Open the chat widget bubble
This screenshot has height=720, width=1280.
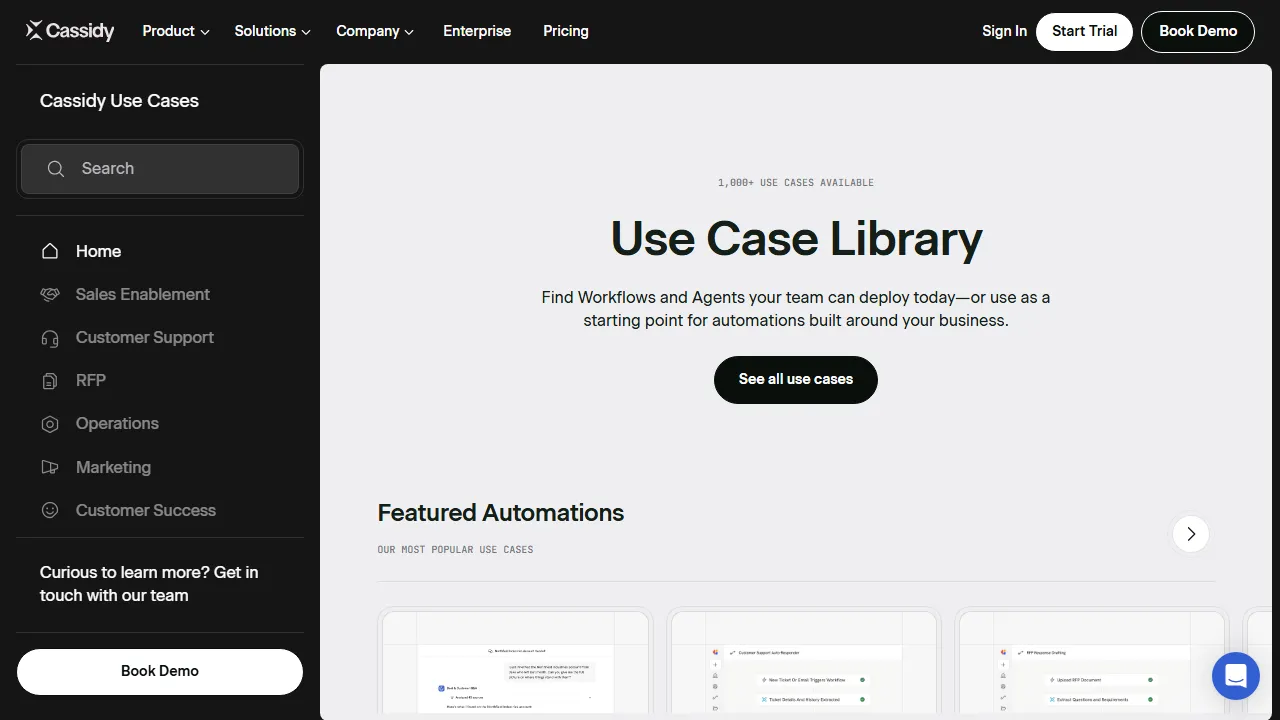1235,676
